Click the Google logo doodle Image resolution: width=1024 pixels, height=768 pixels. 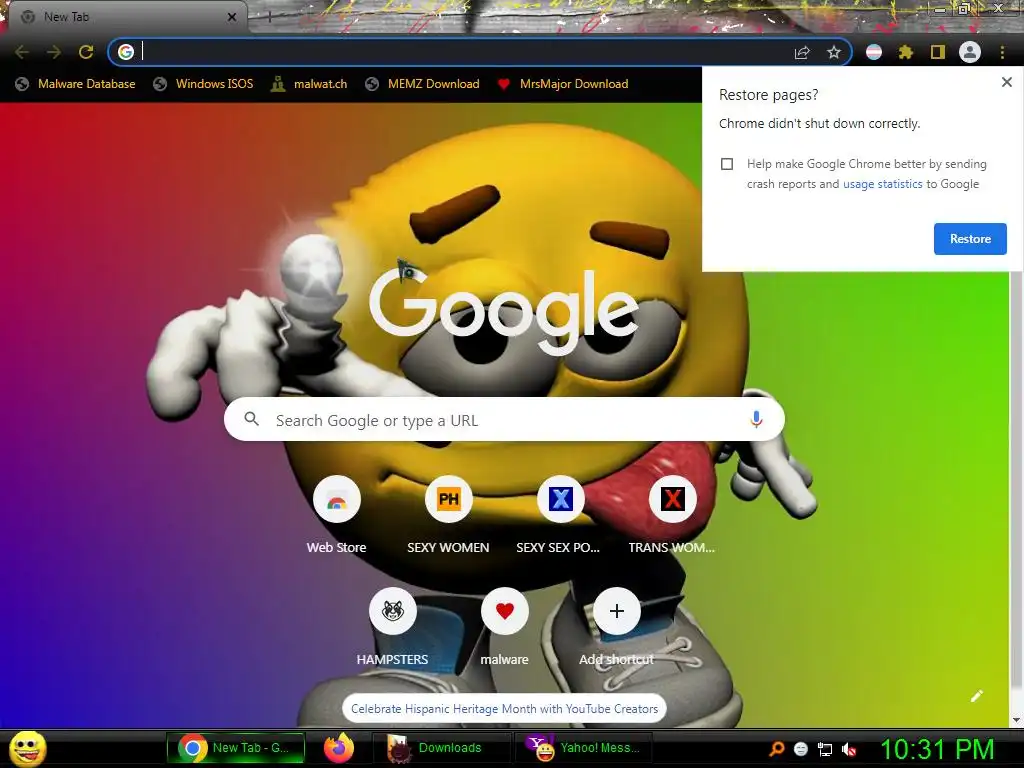click(x=503, y=311)
